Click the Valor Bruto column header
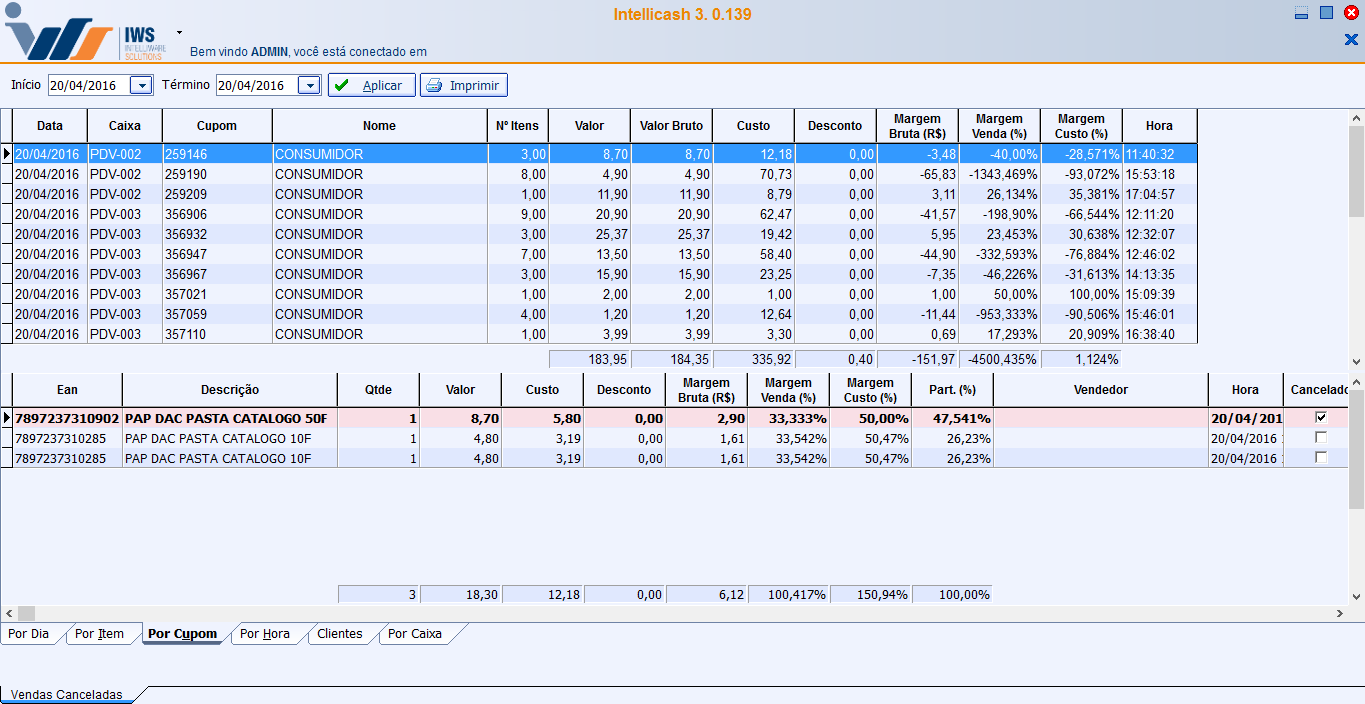The width and height of the screenshot is (1365, 704). (672, 126)
